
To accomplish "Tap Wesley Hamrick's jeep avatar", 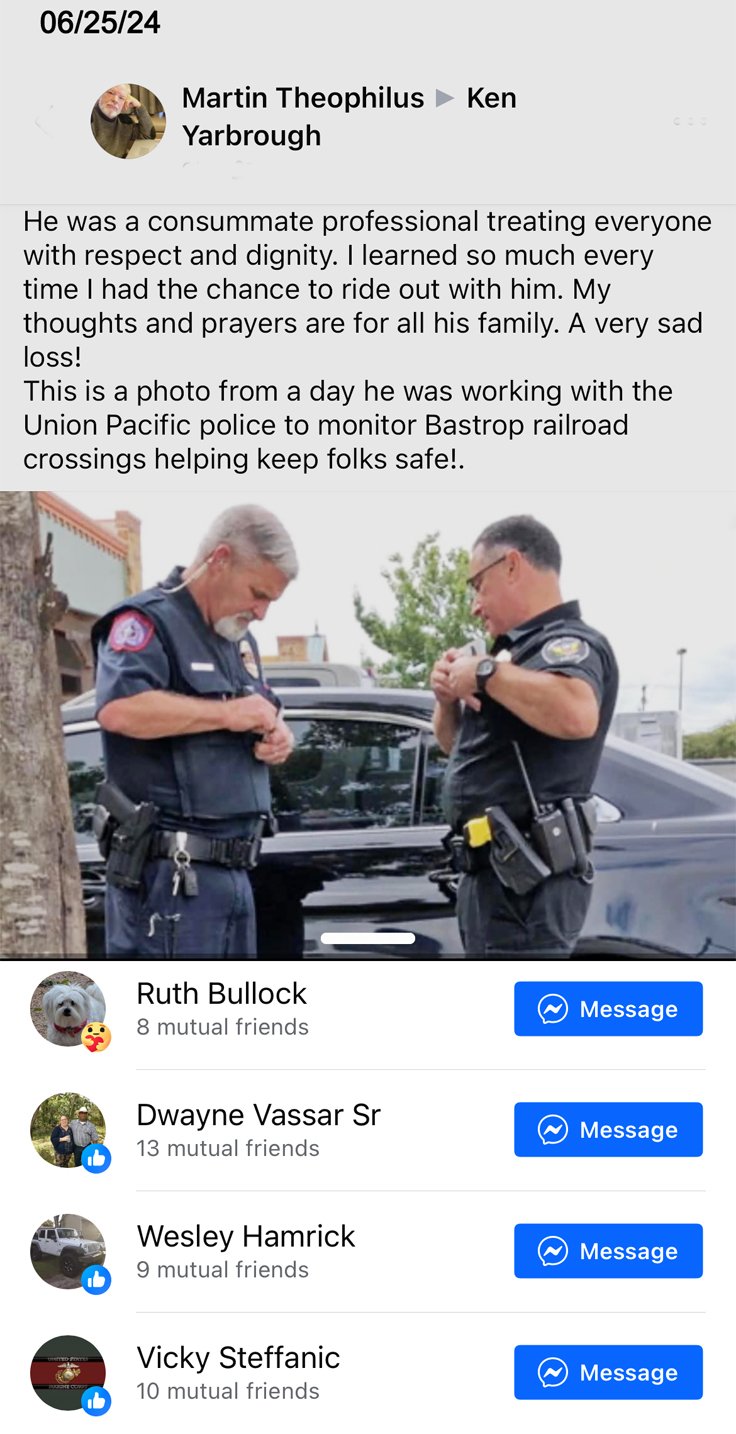I will [67, 1251].
